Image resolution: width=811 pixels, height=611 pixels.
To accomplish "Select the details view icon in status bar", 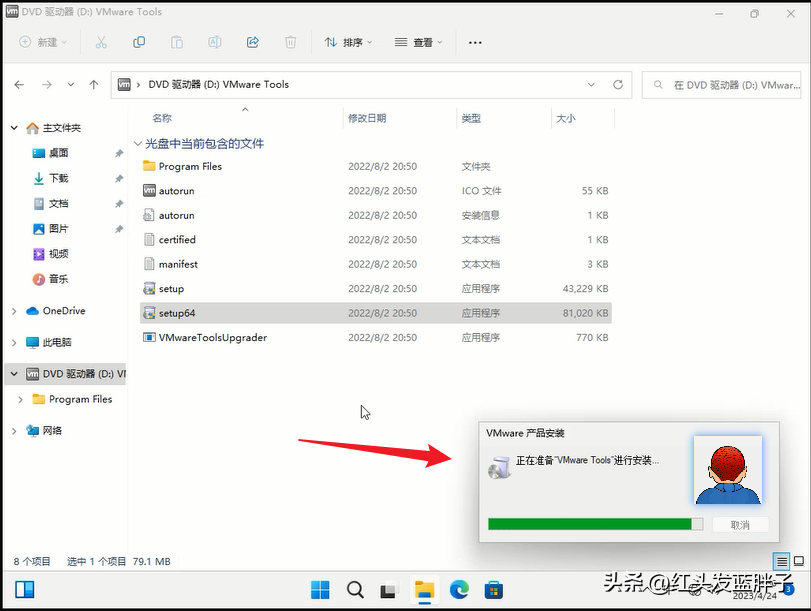I will click(x=782, y=561).
